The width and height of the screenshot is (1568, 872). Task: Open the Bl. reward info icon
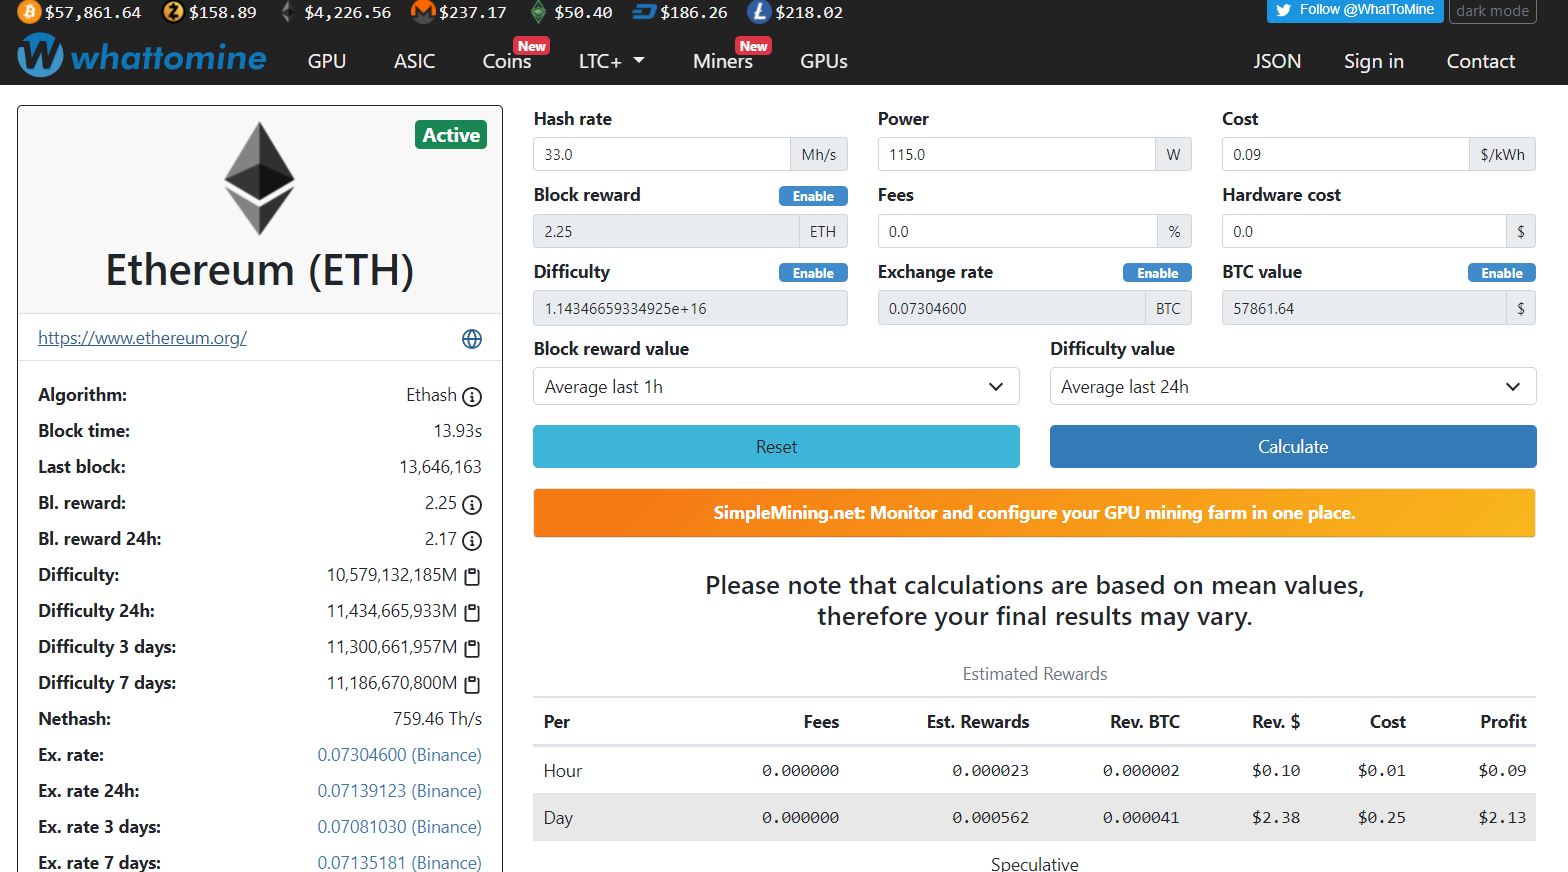pyautogui.click(x=472, y=504)
